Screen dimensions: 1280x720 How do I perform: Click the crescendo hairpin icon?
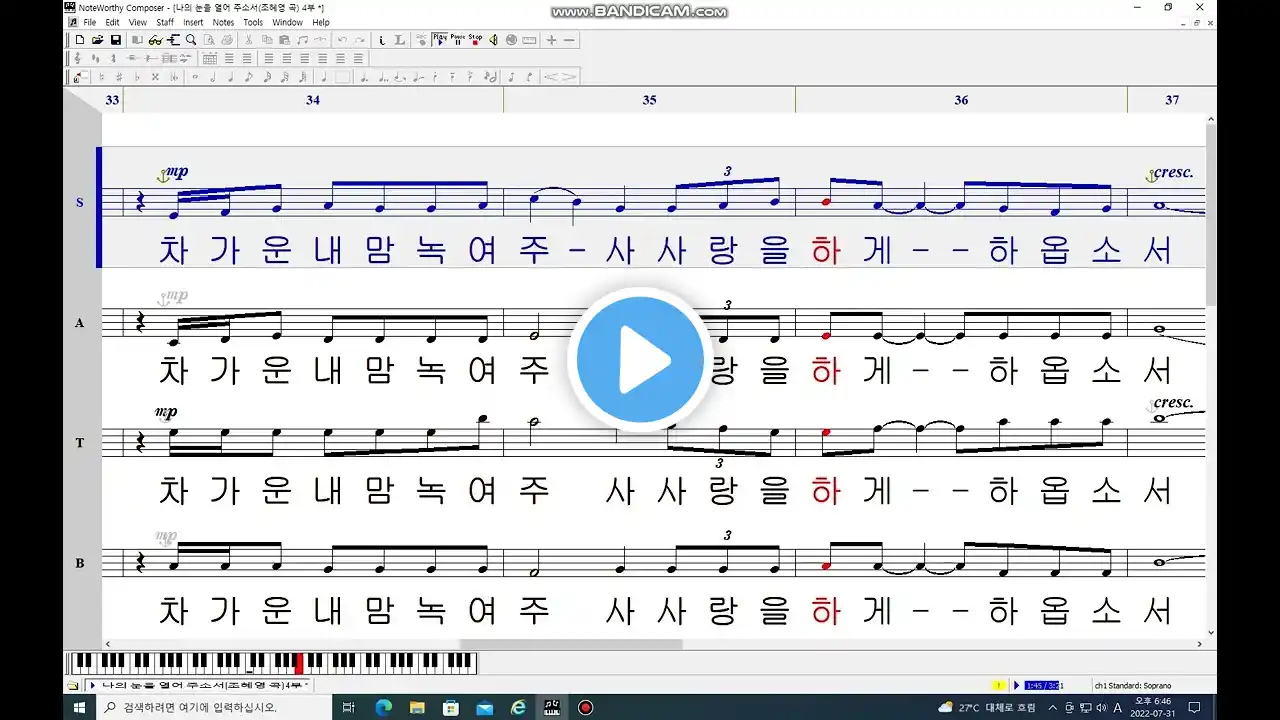(551, 77)
